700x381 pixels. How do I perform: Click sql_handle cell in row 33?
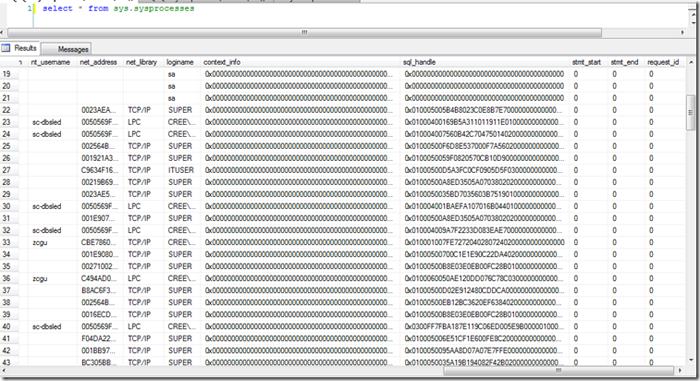pos(484,243)
